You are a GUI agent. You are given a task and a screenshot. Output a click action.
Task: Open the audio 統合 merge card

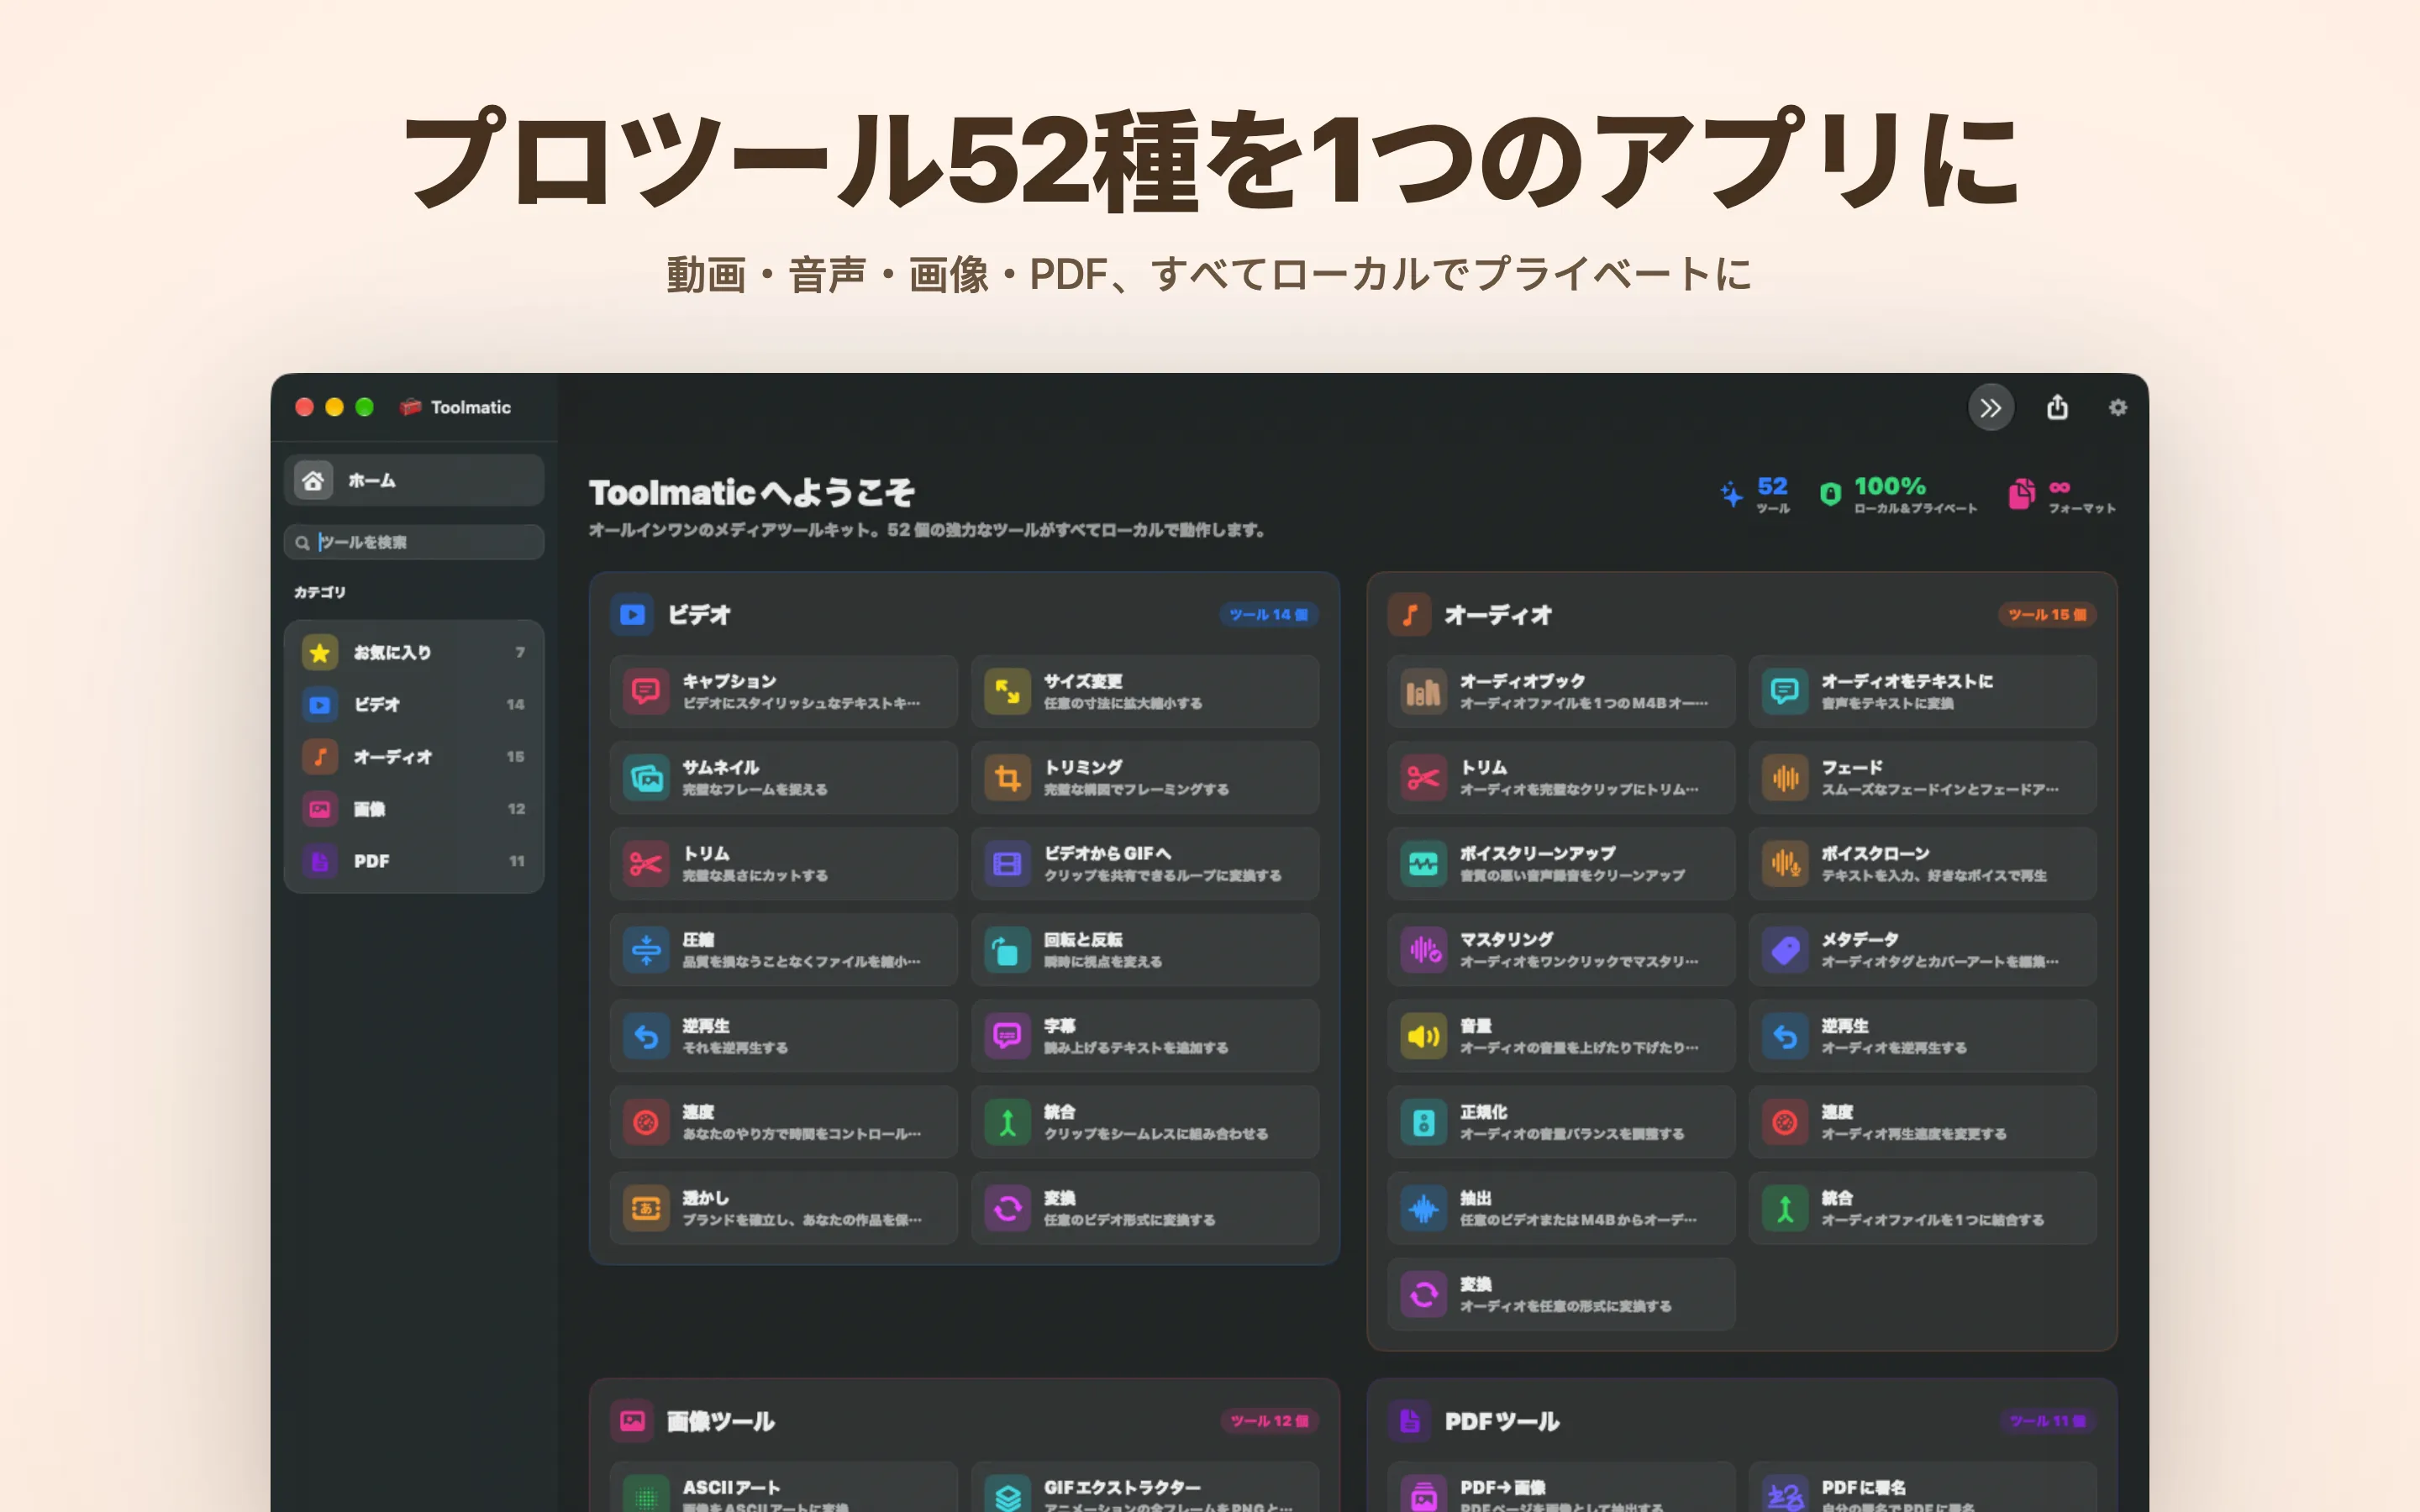[x=1922, y=1208]
